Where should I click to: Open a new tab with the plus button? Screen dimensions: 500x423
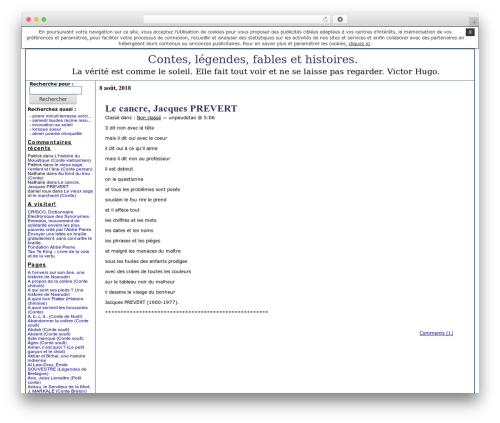474,22
